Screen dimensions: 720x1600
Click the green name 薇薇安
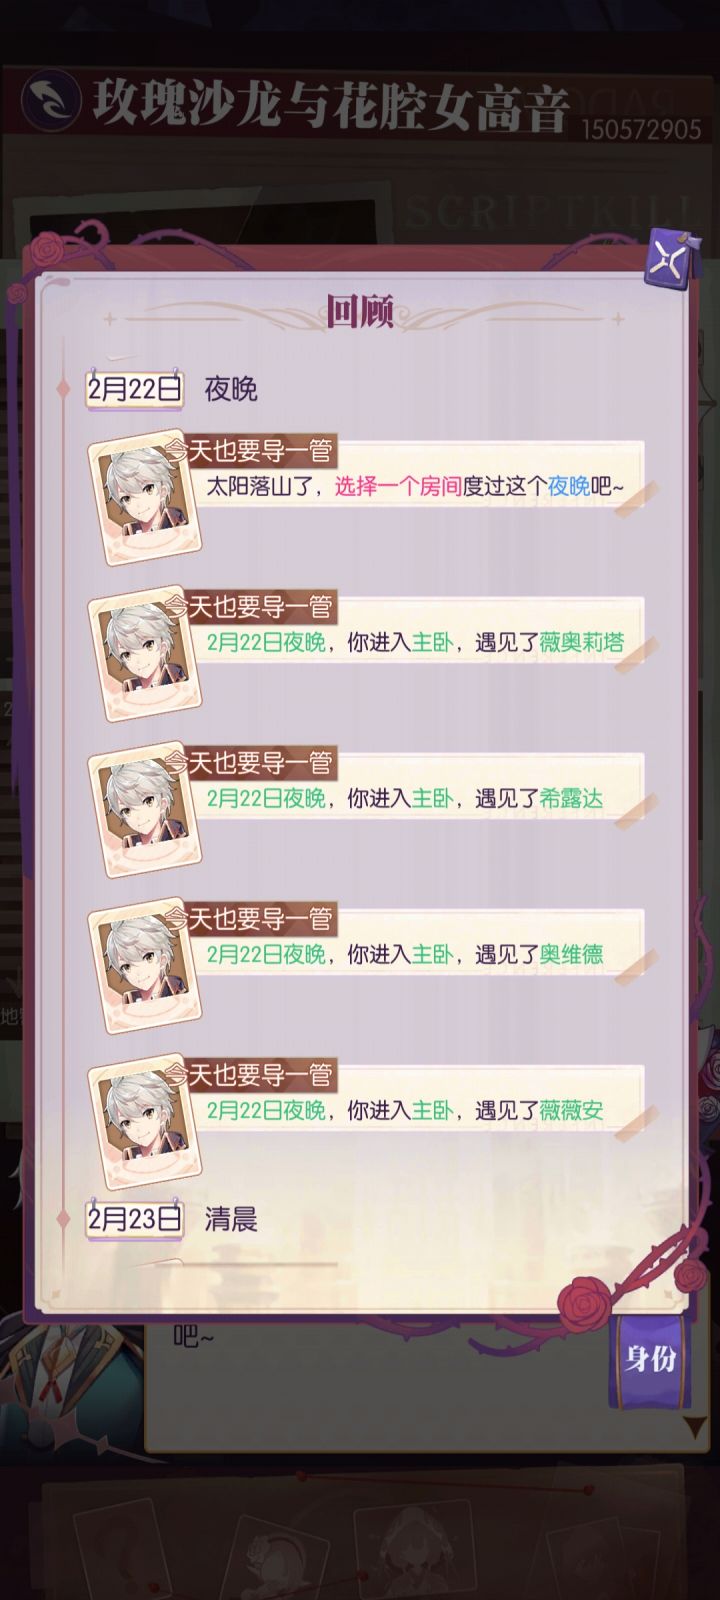[571, 1110]
